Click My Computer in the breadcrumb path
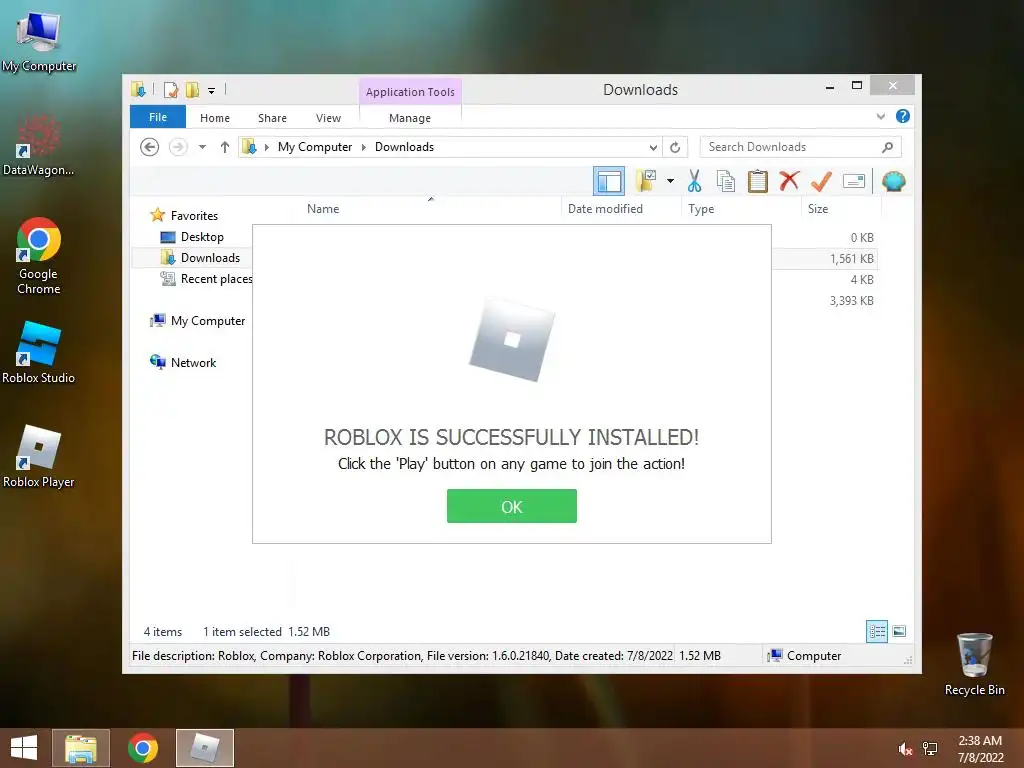The width and height of the screenshot is (1024, 768). pyautogui.click(x=315, y=147)
